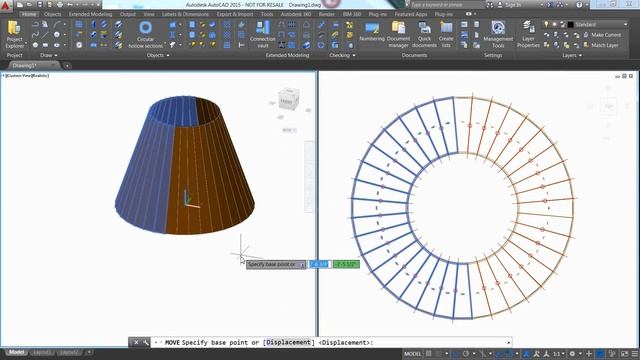Open Management Tools in Settings panel
The width and height of the screenshot is (640, 360).
(498, 34)
